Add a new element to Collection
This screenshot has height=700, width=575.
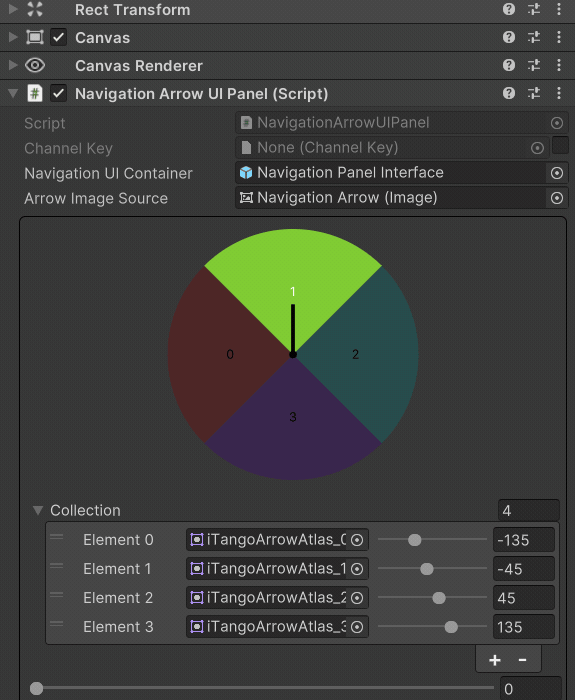[495, 660]
